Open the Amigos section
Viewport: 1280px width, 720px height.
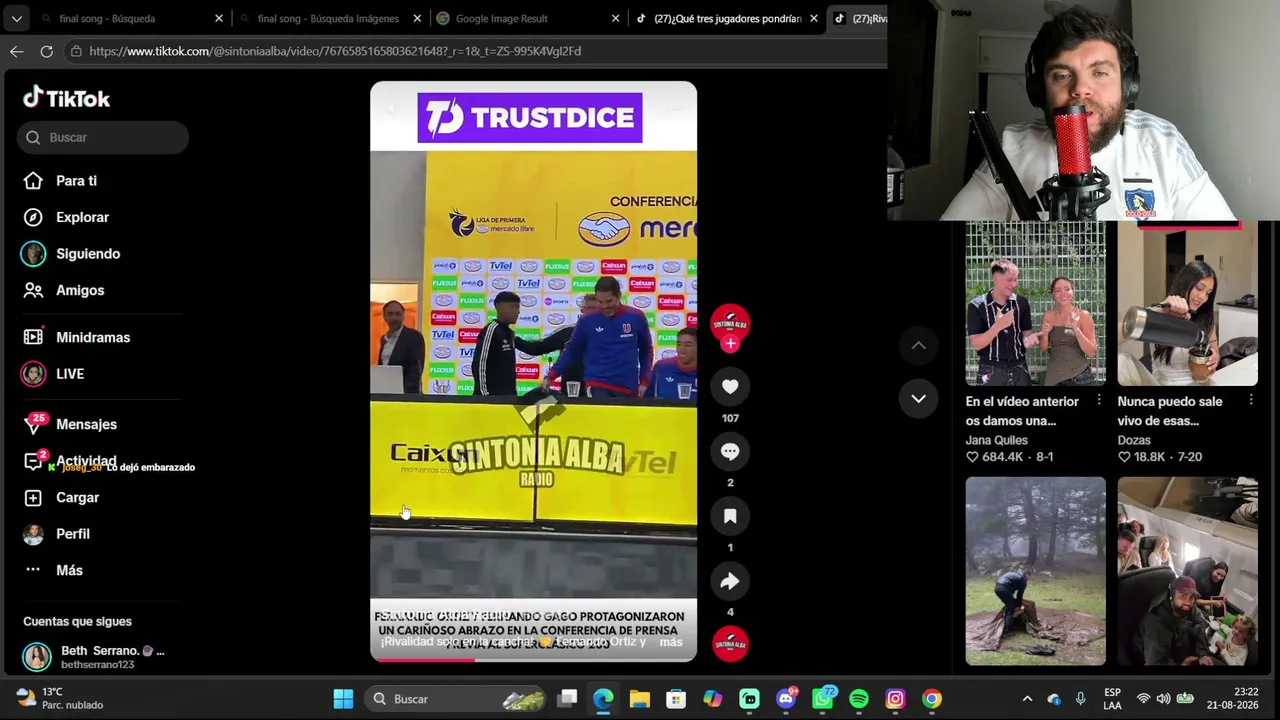coord(64,290)
